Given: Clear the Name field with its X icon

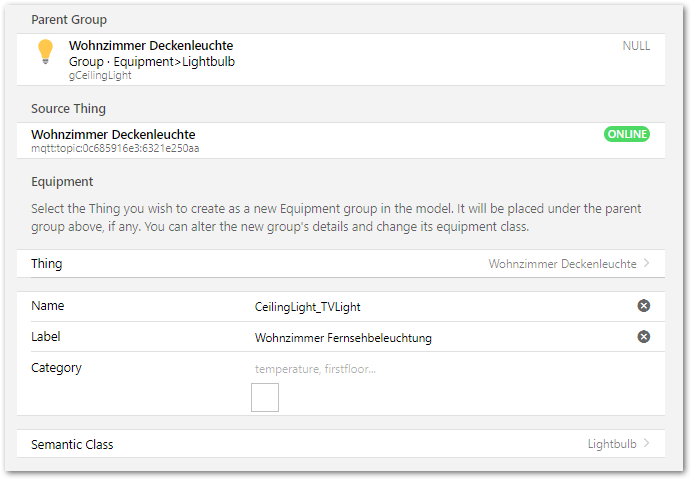Looking at the screenshot, I should tap(644, 306).
